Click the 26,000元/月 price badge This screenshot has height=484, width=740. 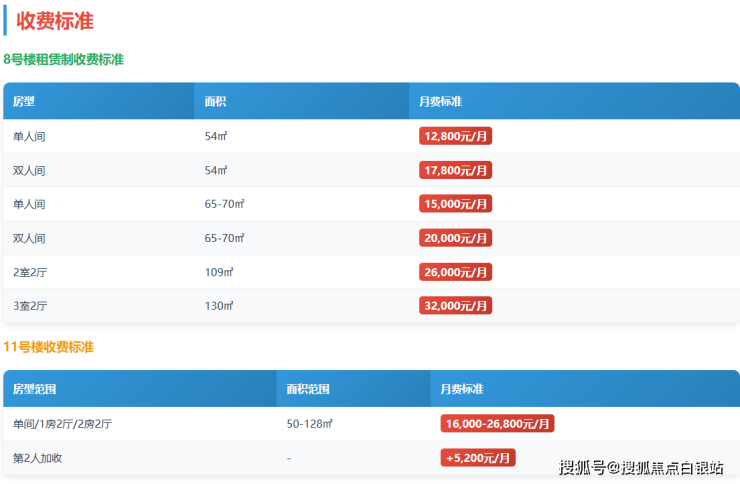point(455,272)
